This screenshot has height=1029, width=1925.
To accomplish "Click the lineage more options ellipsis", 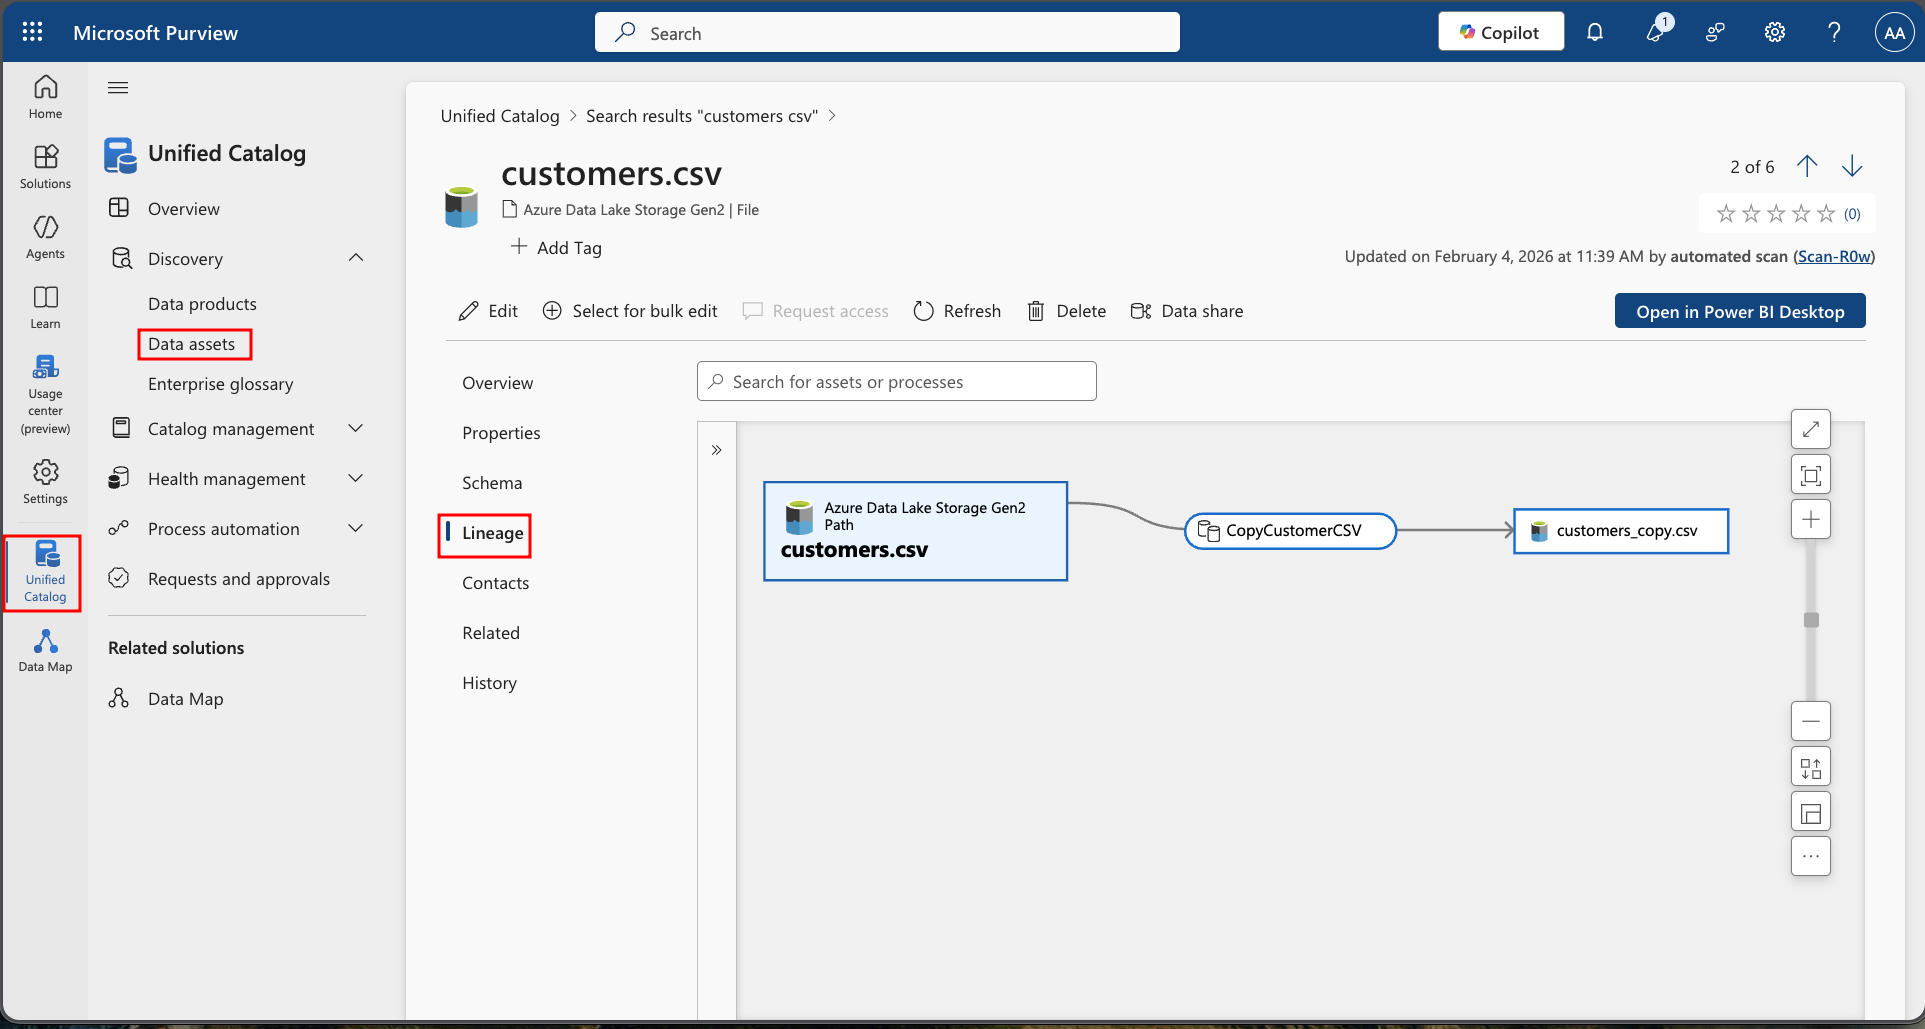I will 1810,856.
